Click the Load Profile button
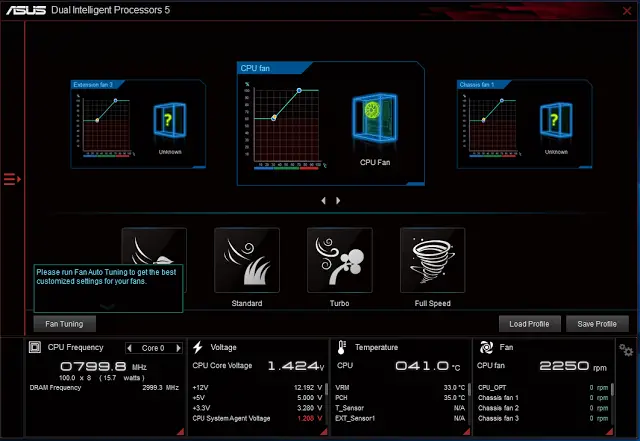Screen dimensions: 640x441 point(529,324)
